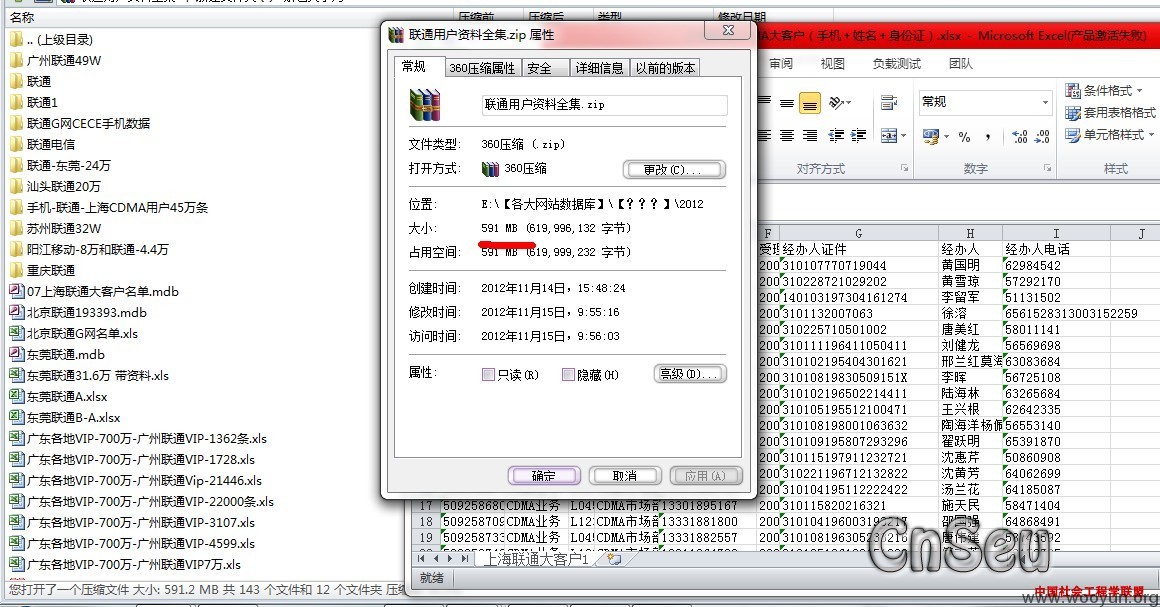Expand the text orientation dropdown arrow
The image size is (1160, 607).
[x=849, y=103]
